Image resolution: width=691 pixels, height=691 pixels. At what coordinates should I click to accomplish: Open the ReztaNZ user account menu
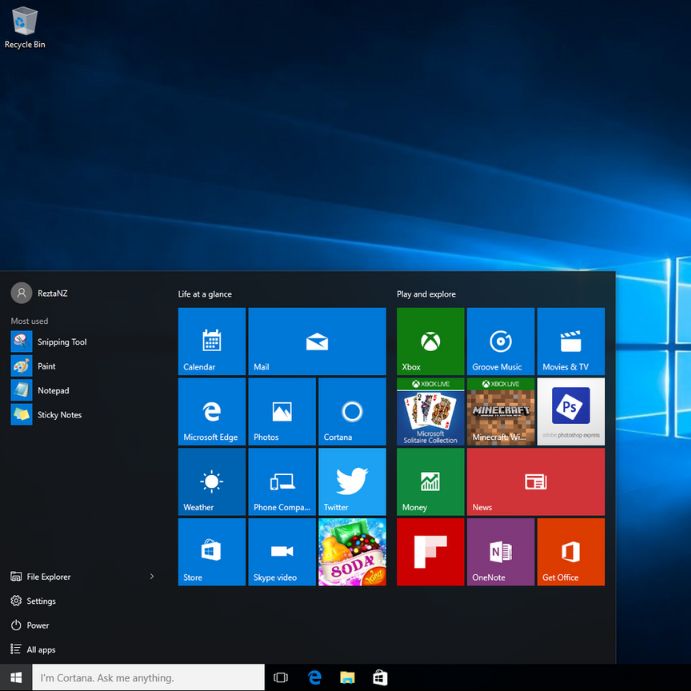pyautogui.click(x=39, y=293)
